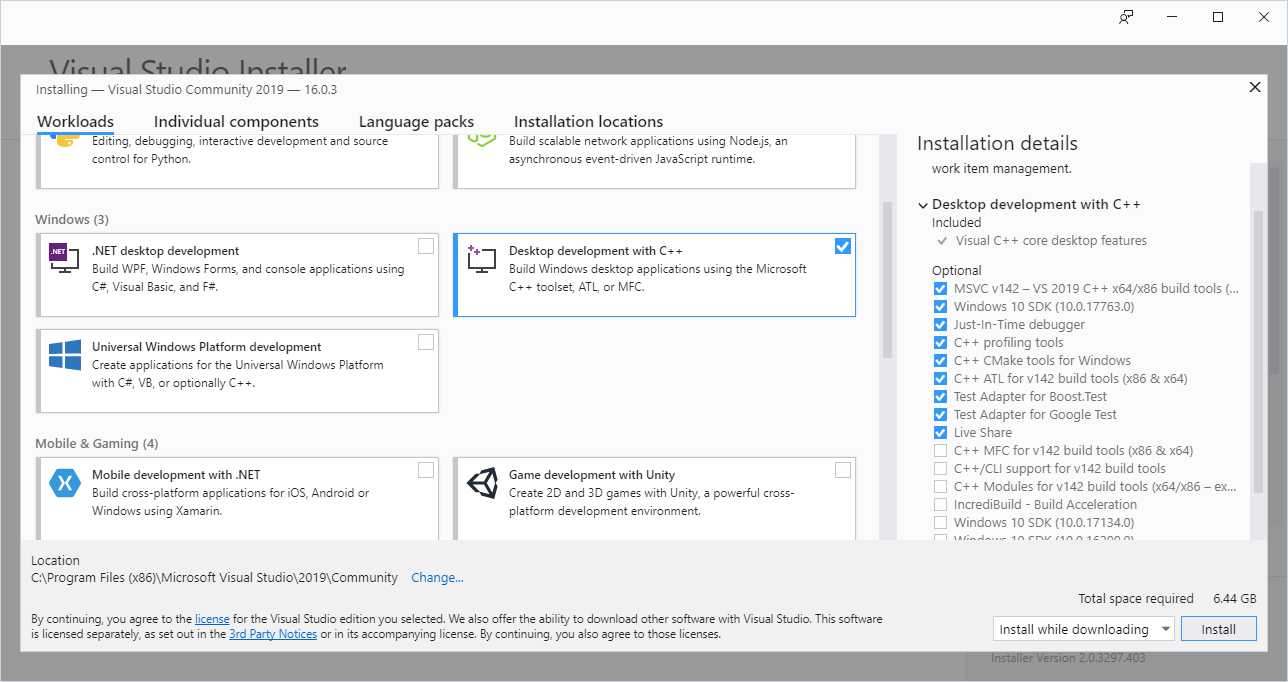The width and height of the screenshot is (1288, 682).
Task: Open the Language packs tab
Action: 416,122
